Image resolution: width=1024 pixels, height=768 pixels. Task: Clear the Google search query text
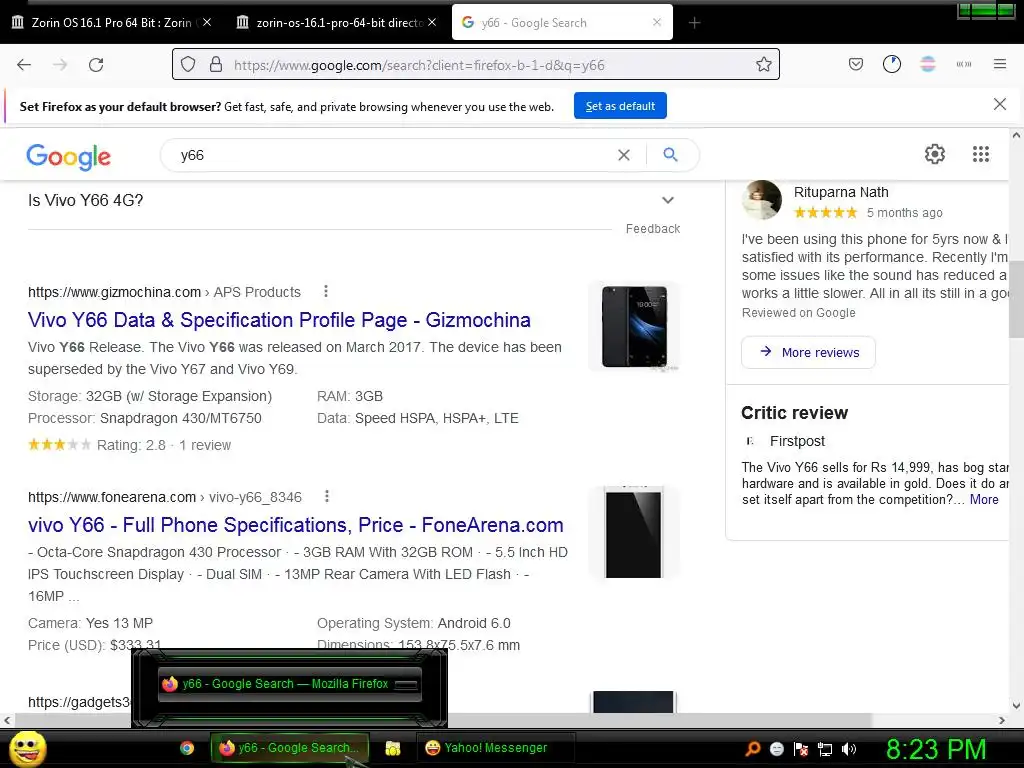point(624,155)
